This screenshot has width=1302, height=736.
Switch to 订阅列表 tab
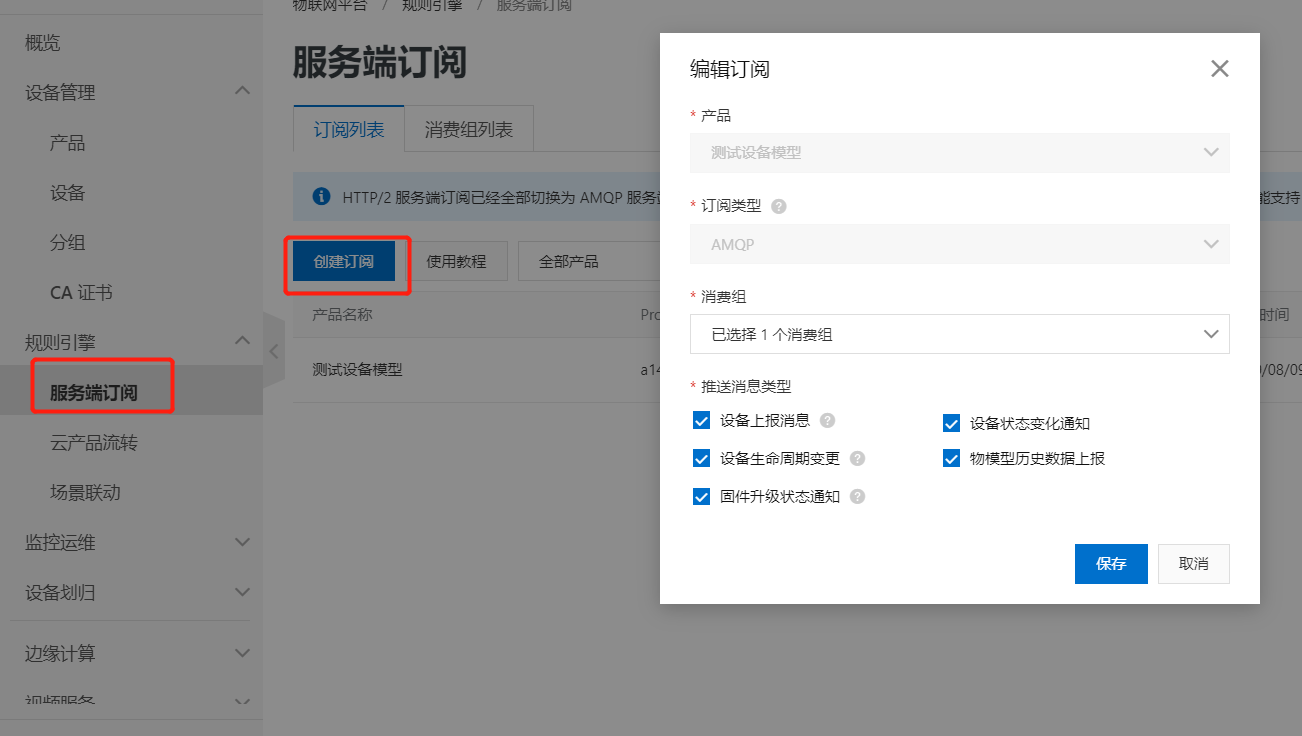348,130
